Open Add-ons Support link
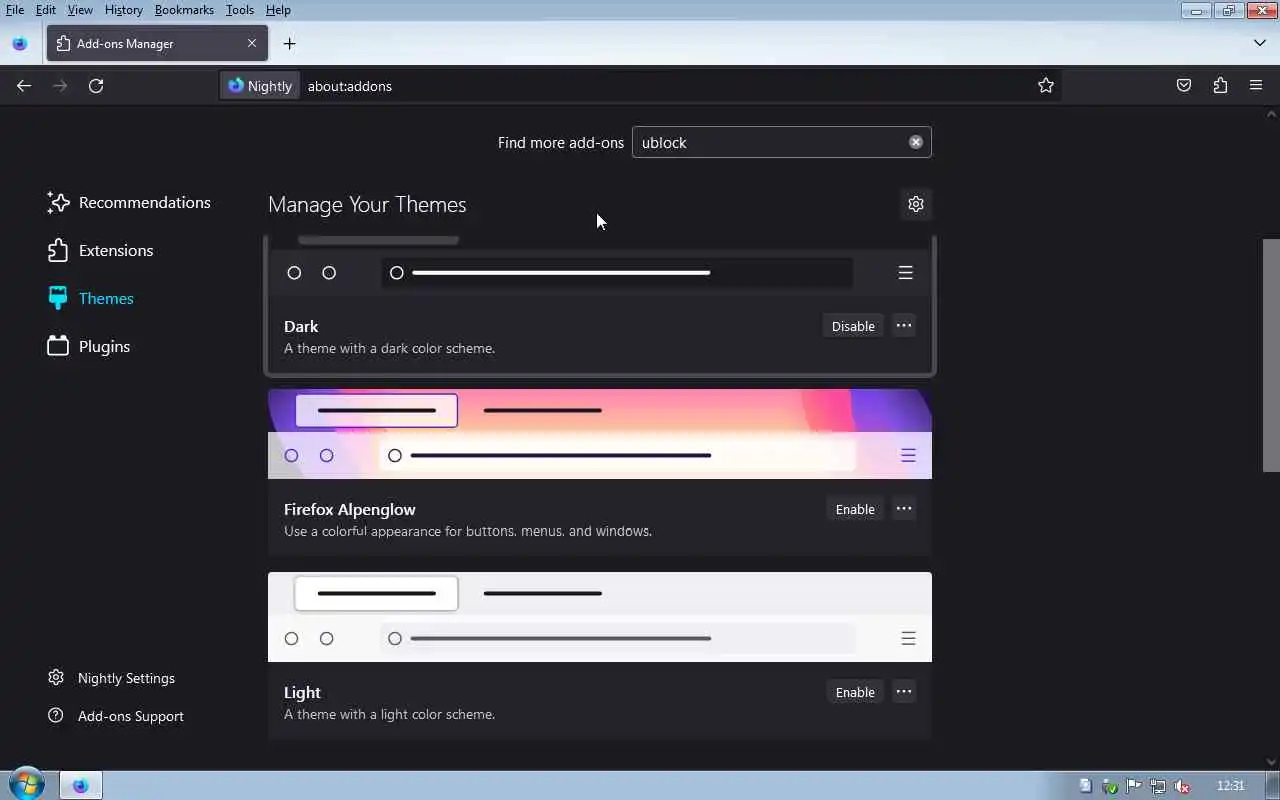The image size is (1280, 800). pos(116,716)
